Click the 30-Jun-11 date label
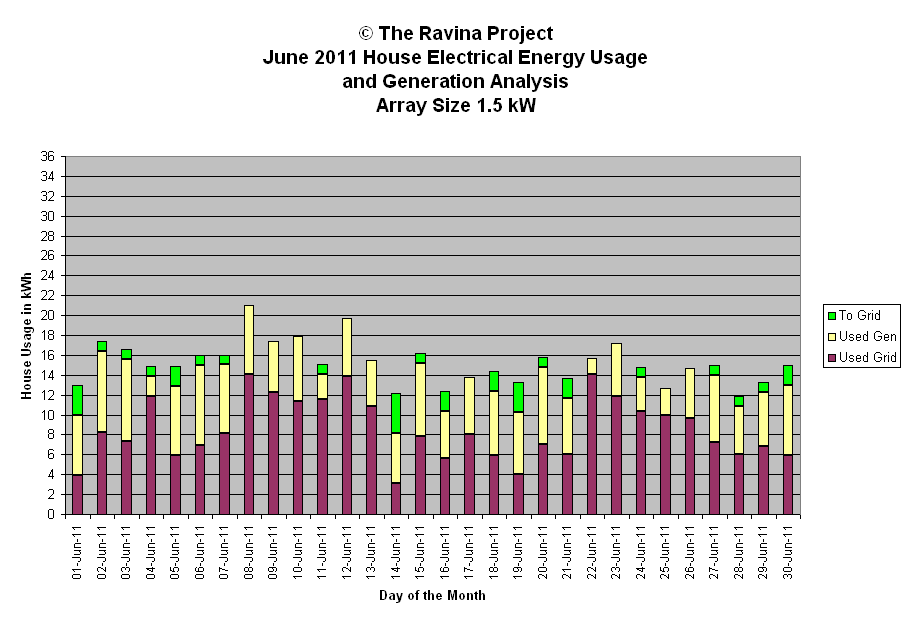911x623 pixels. (x=788, y=553)
